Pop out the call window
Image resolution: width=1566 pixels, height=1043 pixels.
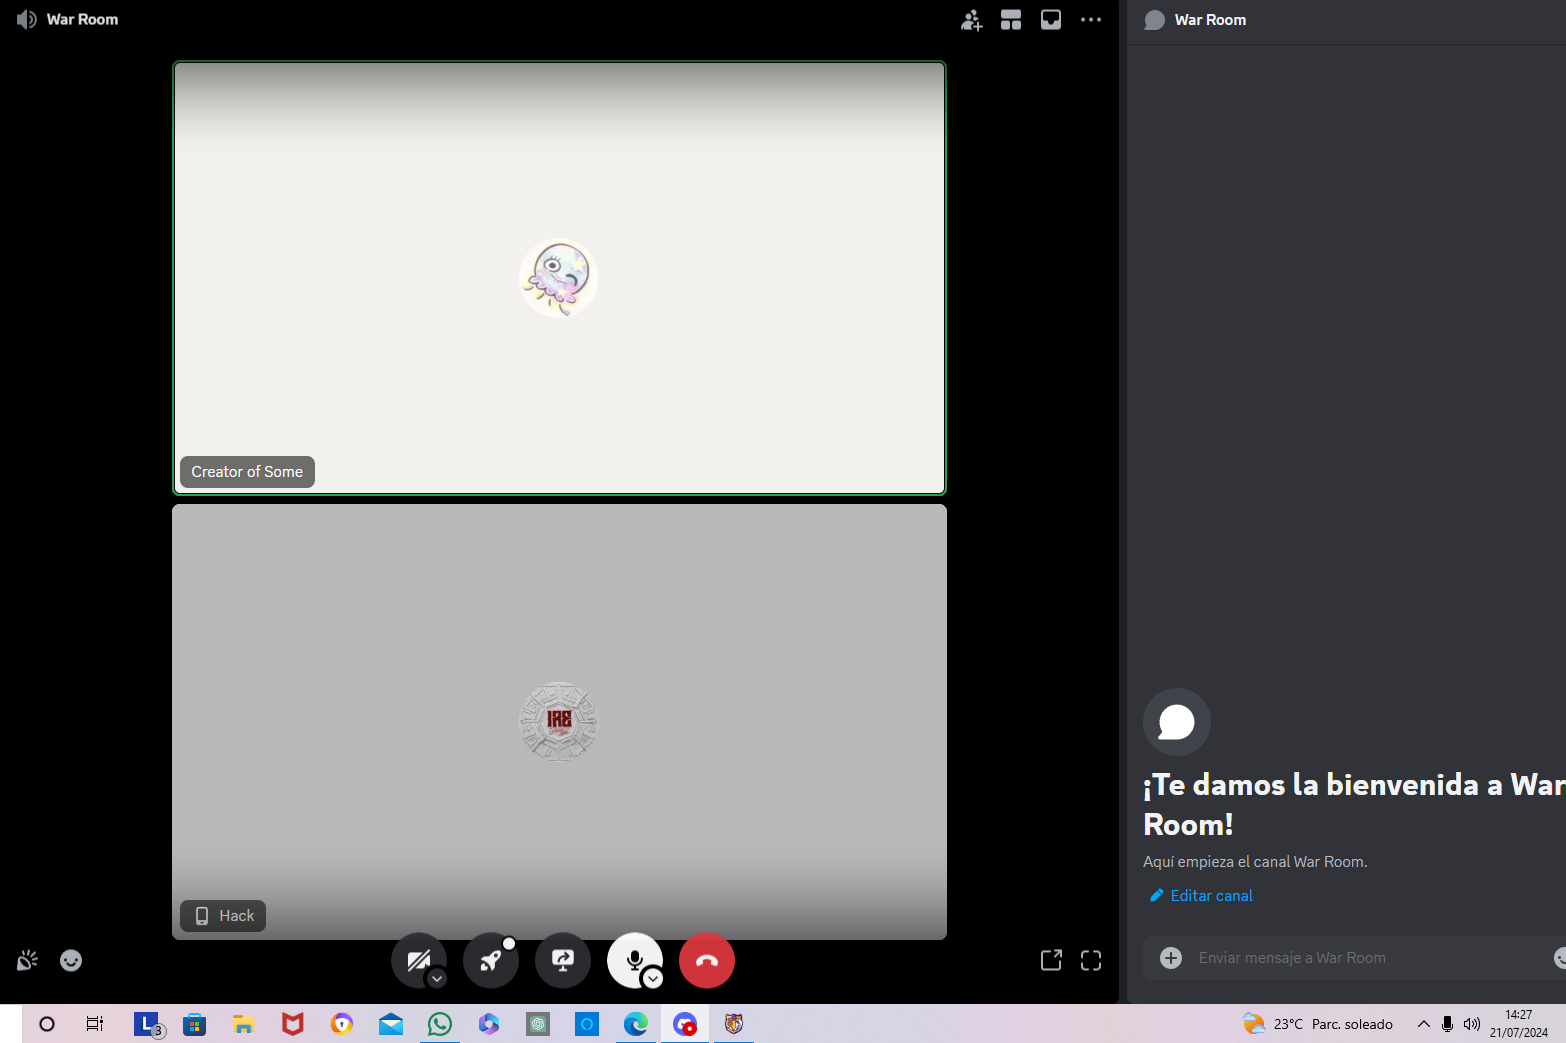[1051, 961]
